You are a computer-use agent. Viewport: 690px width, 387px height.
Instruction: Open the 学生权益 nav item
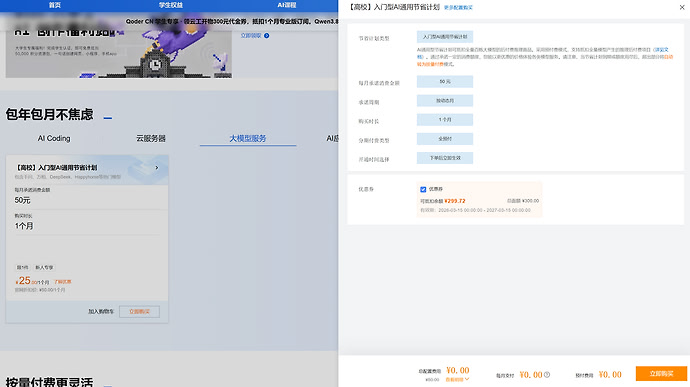171,5
